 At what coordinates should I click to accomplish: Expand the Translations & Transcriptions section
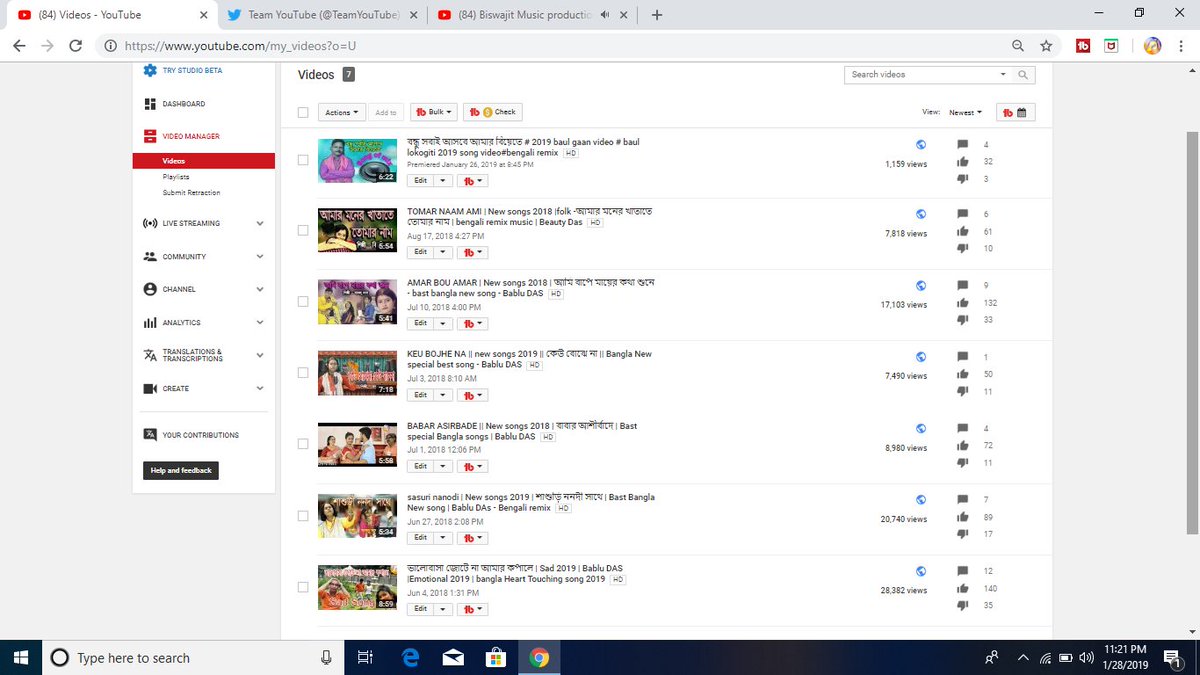coord(259,355)
